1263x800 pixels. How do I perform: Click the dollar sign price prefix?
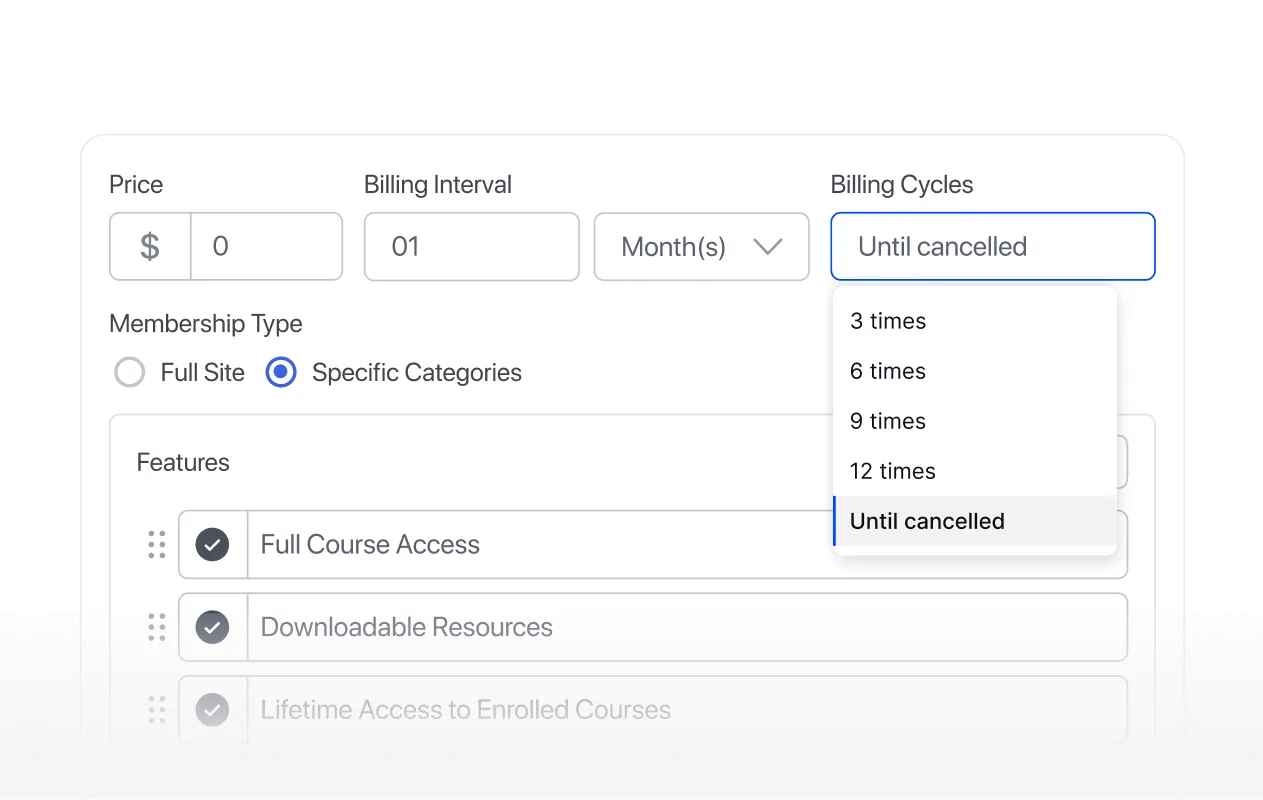(x=150, y=246)
